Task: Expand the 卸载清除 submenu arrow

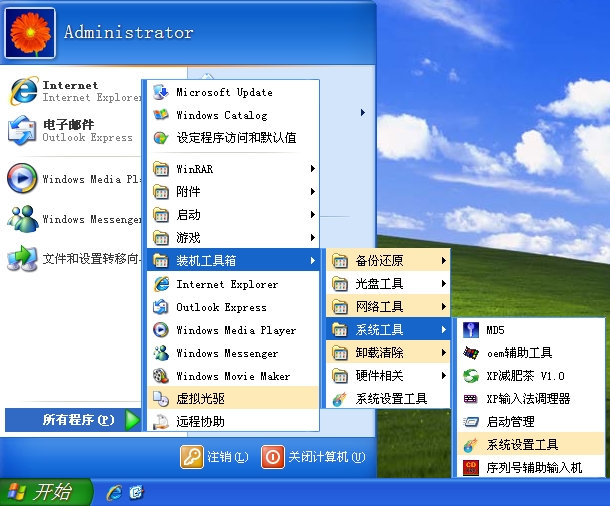Action: tap(444, 353)
